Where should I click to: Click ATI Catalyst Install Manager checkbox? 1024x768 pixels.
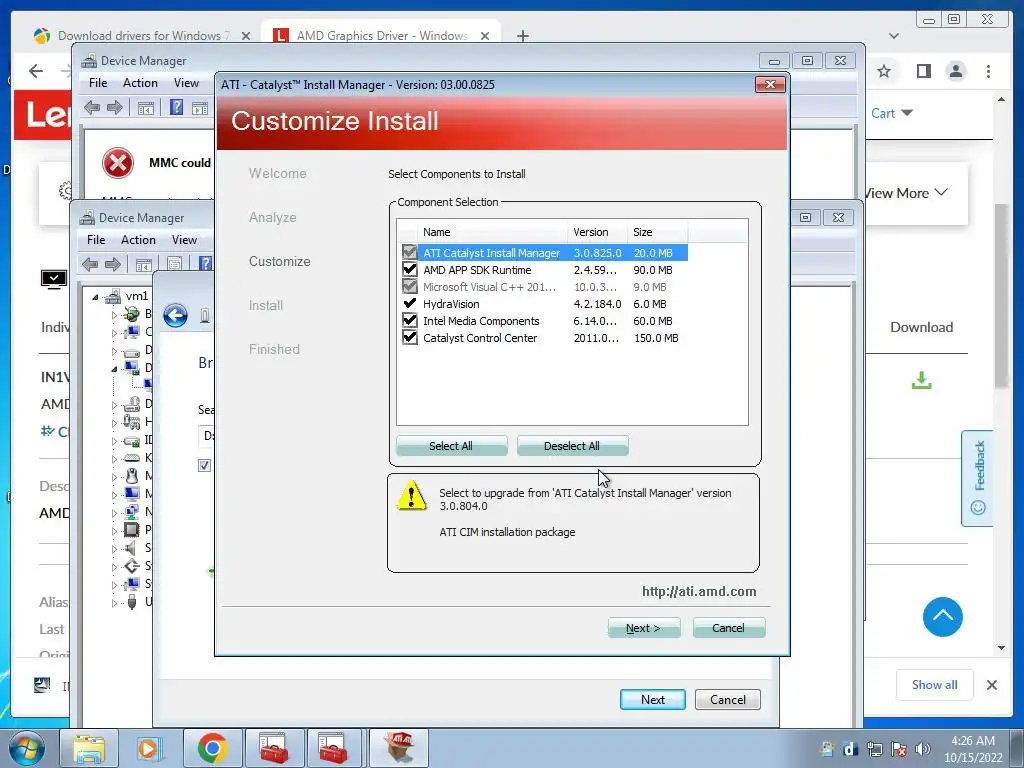click(409, 252)
